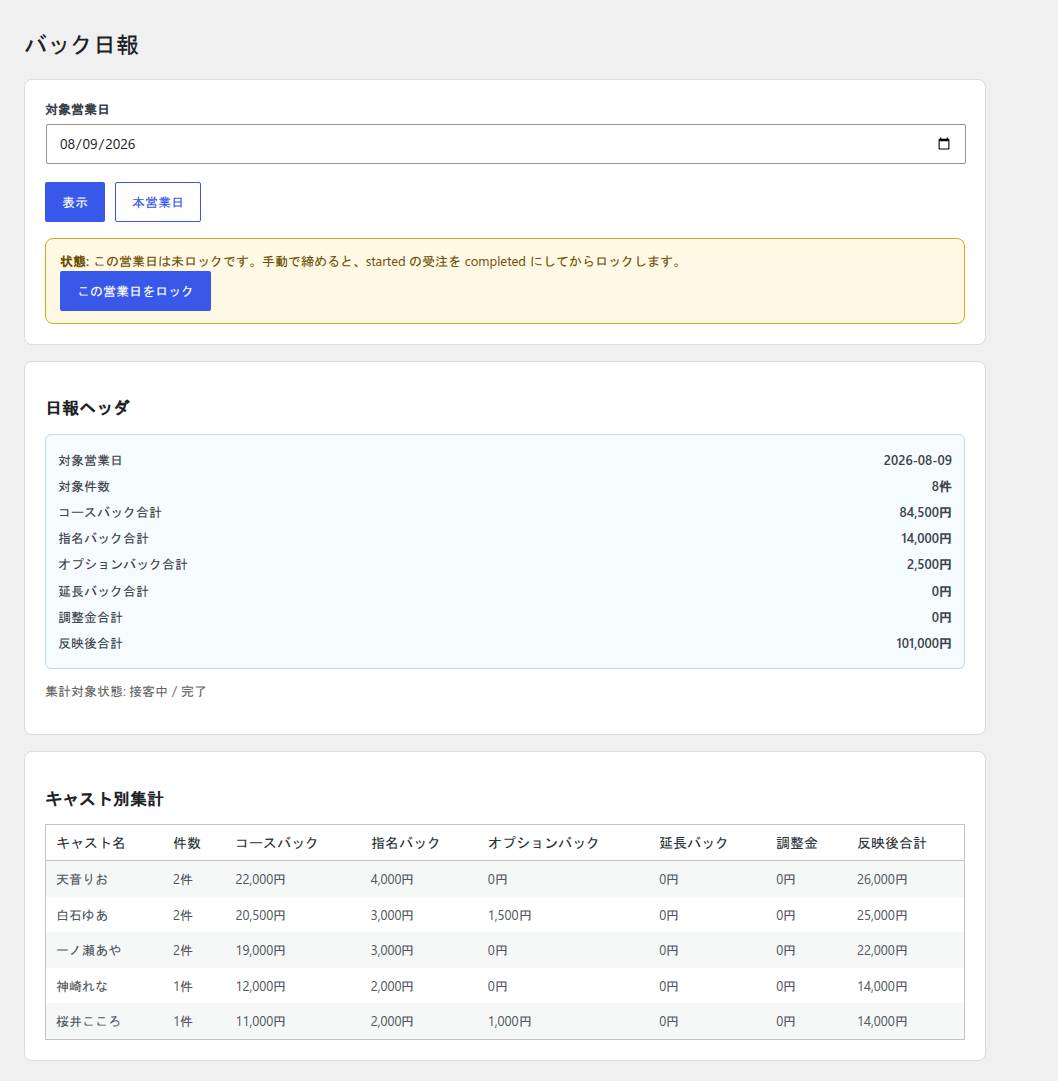Click the 調整金 column header
1058x1081 pixels.
tap(797, 843)
